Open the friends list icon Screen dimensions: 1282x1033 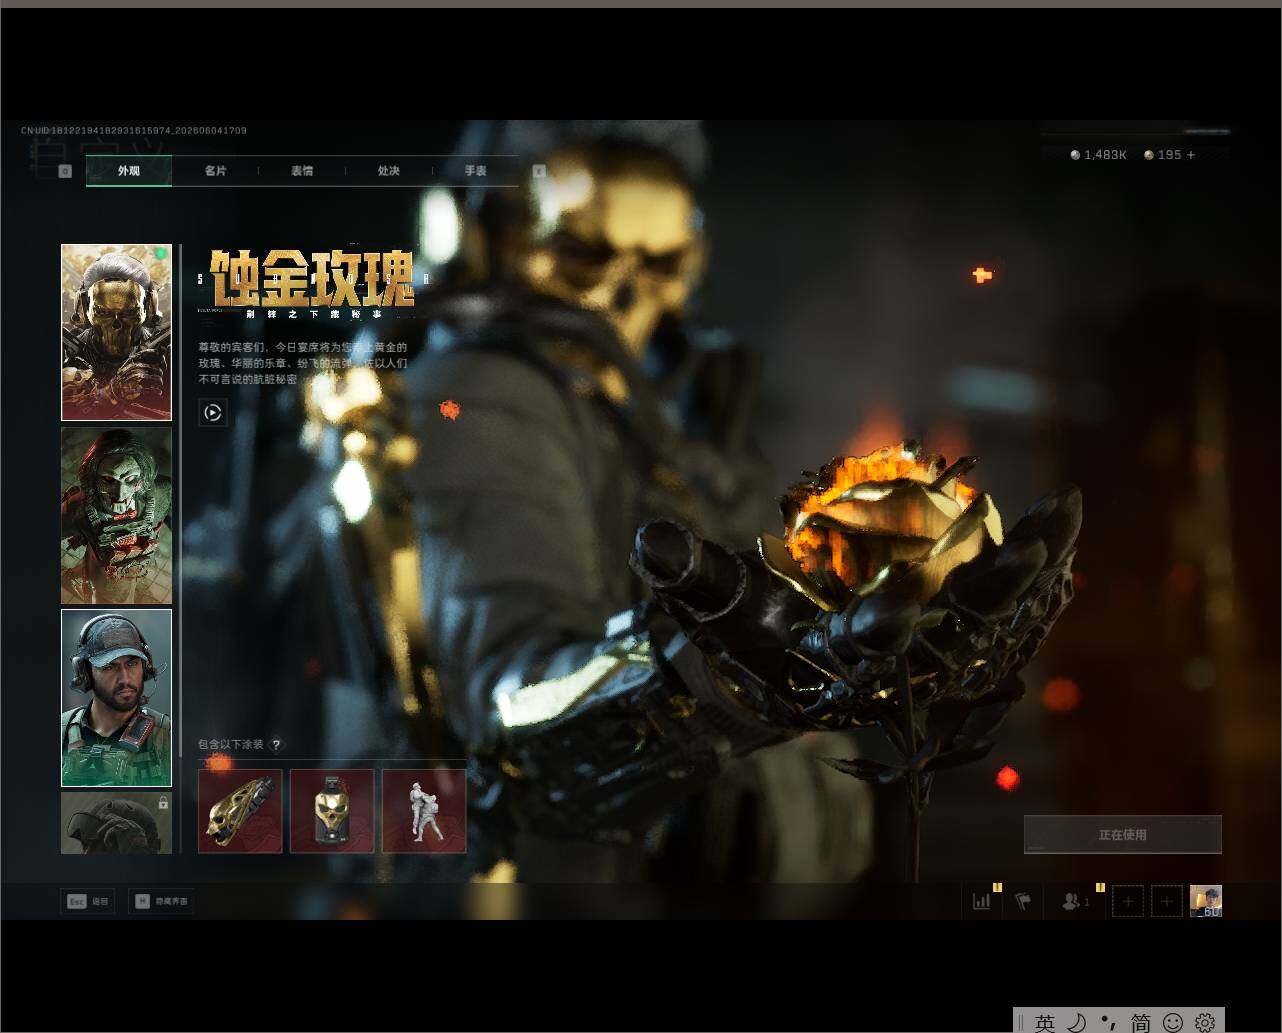click(1075, 901)
